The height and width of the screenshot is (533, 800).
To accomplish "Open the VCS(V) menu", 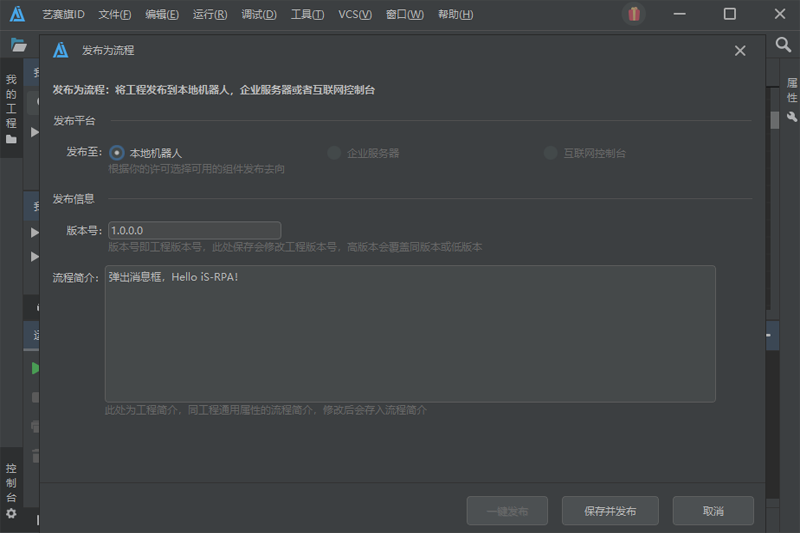I will click(355, 14).
